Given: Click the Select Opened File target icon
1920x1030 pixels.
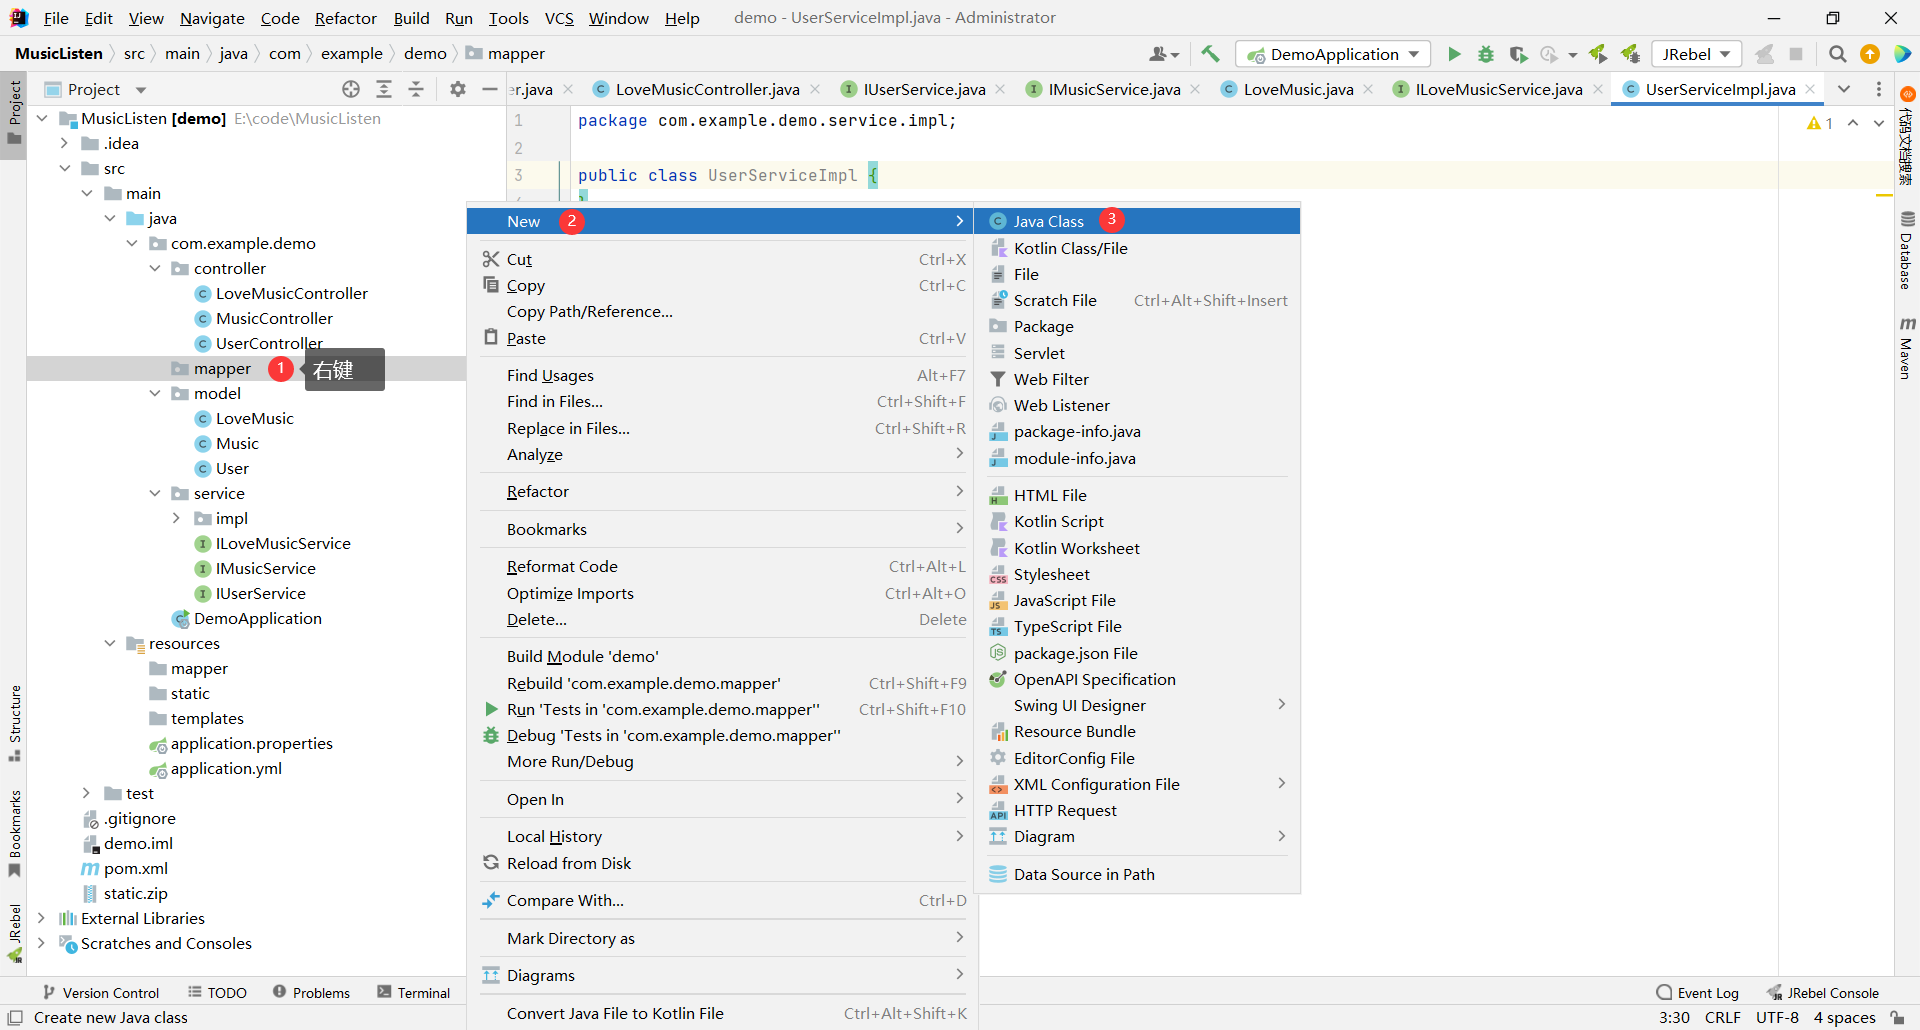Looking at the screenshot, I should click(x=351, y=89).
